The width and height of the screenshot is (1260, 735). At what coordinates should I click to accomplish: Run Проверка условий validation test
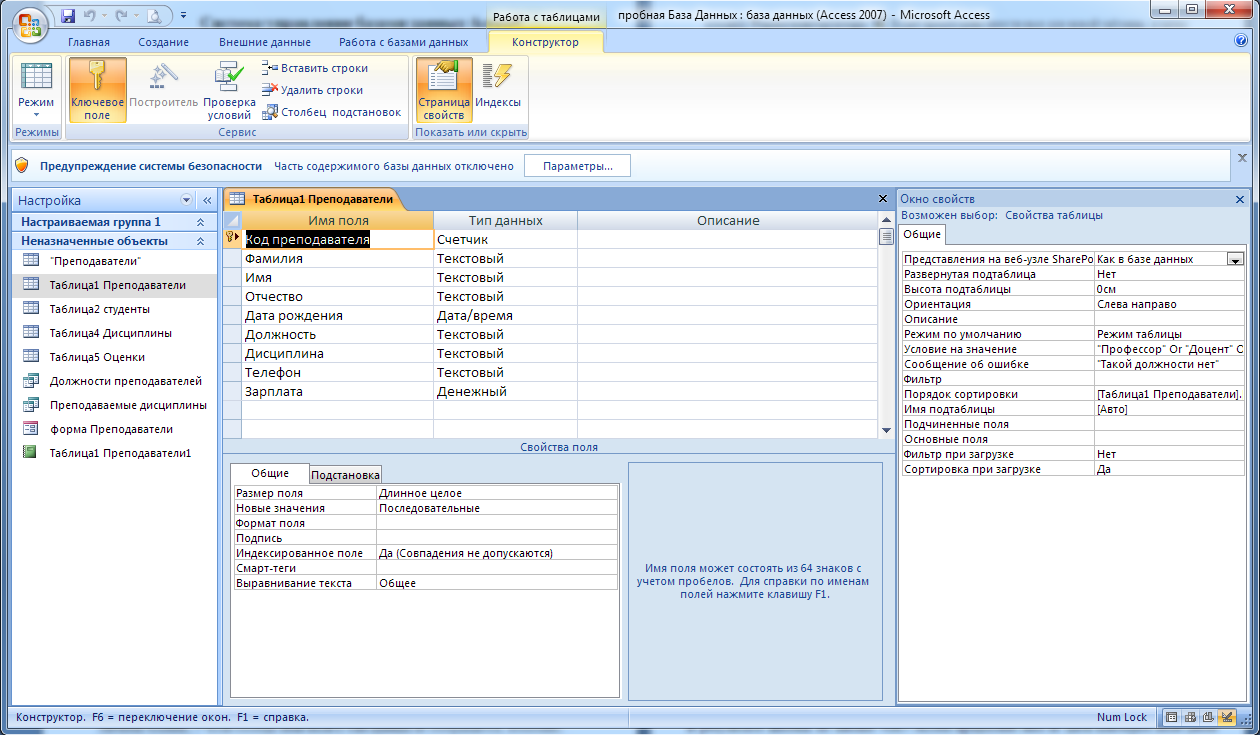pyautogui.click(x=229, y=90)
